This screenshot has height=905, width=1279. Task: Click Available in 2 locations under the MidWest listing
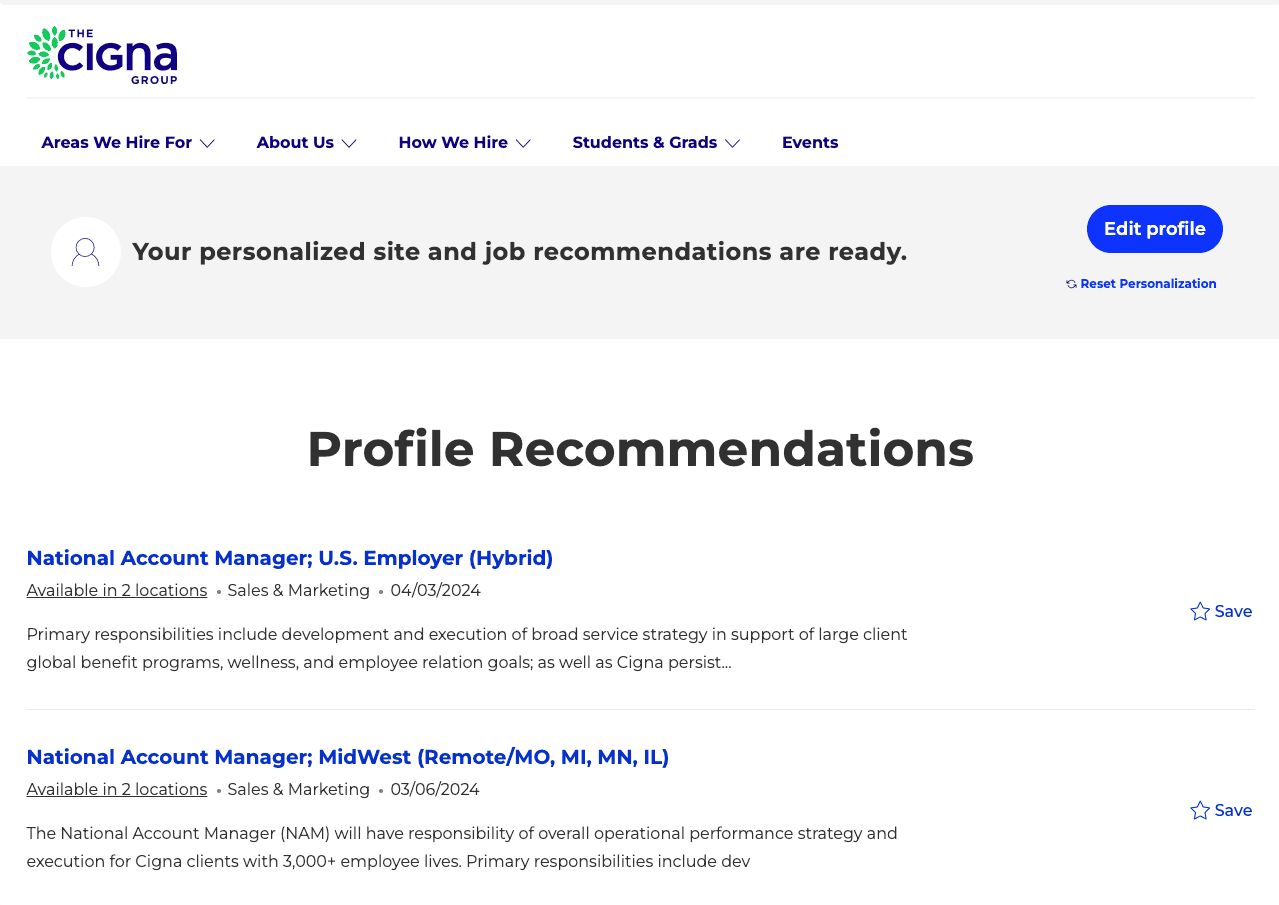116,789
